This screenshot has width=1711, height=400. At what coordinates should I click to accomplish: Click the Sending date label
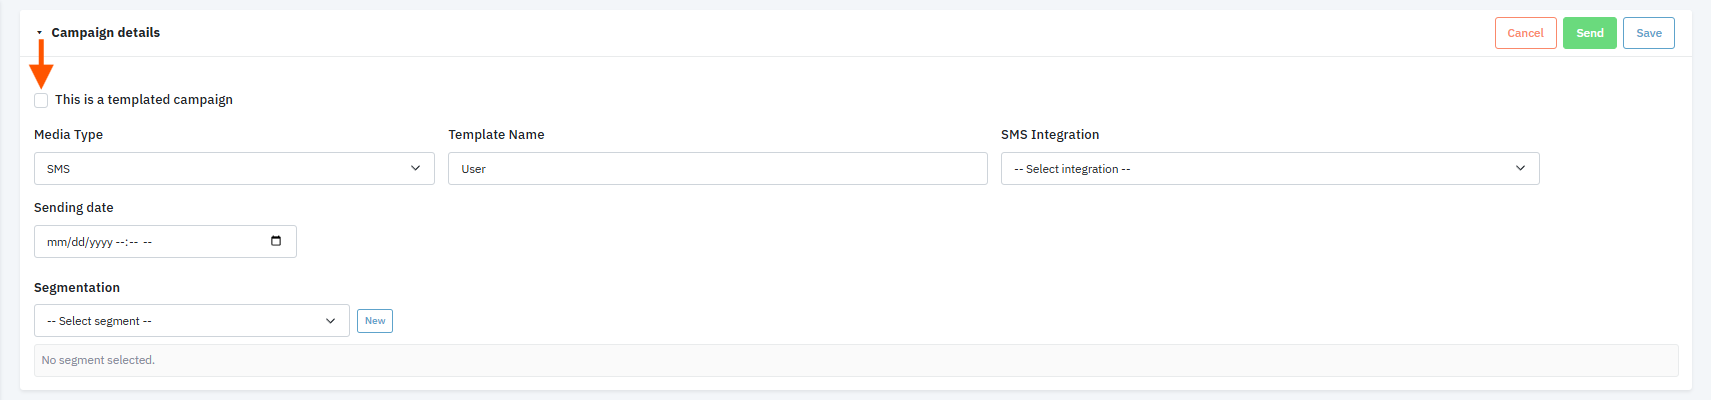pos(74,208)
